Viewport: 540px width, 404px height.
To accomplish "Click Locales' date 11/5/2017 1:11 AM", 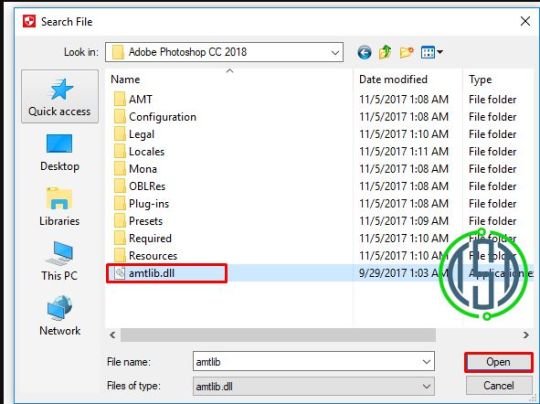I will pyautogui.click(x=404, y=152).
